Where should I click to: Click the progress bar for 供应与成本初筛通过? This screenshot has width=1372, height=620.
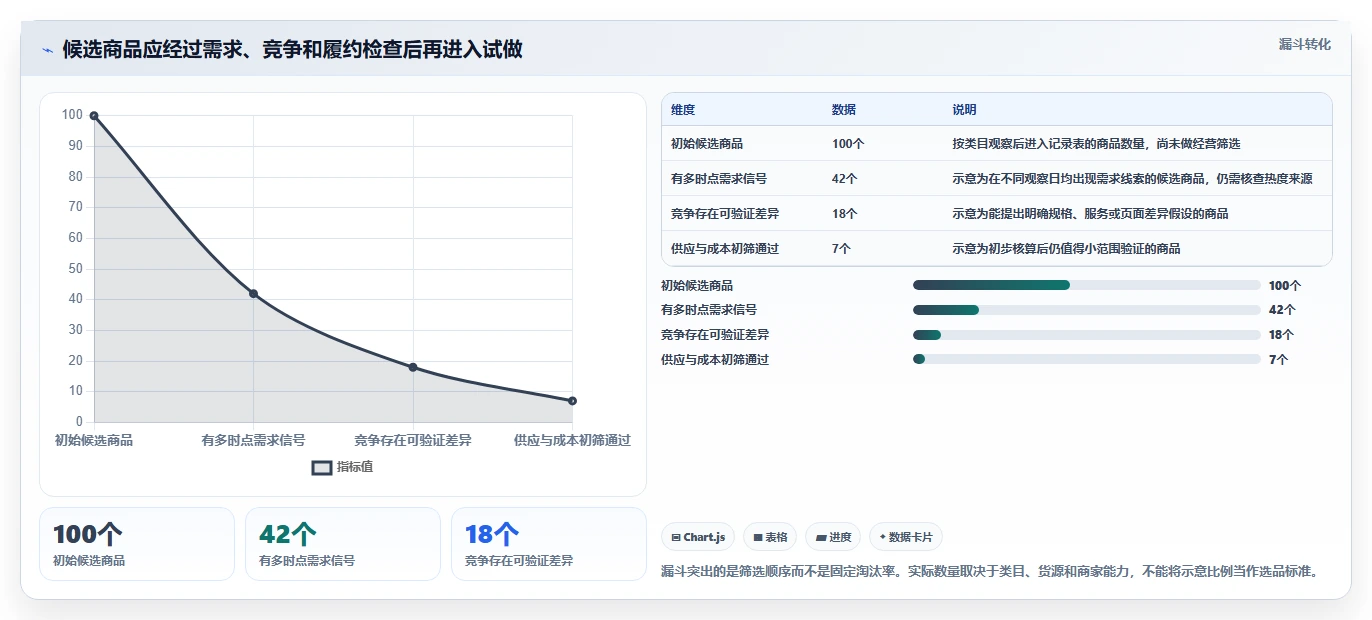click(x=1087, y=359)
